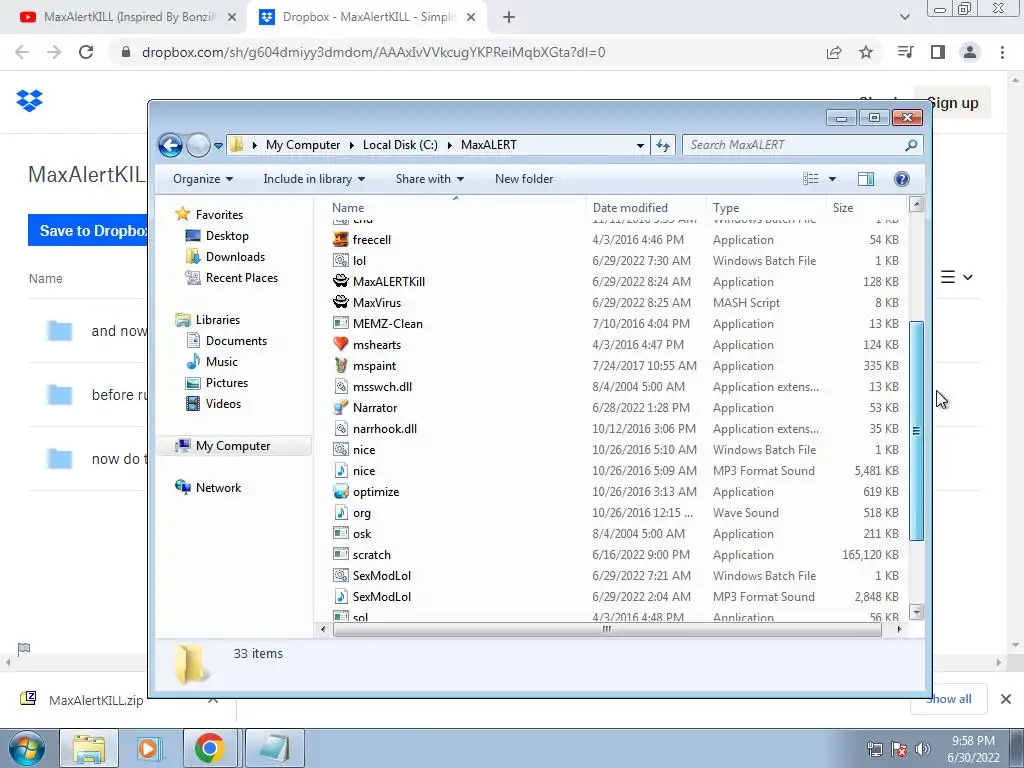Open the Share with menu
The image size is (1024, 768).
click(x=430, y=179)
